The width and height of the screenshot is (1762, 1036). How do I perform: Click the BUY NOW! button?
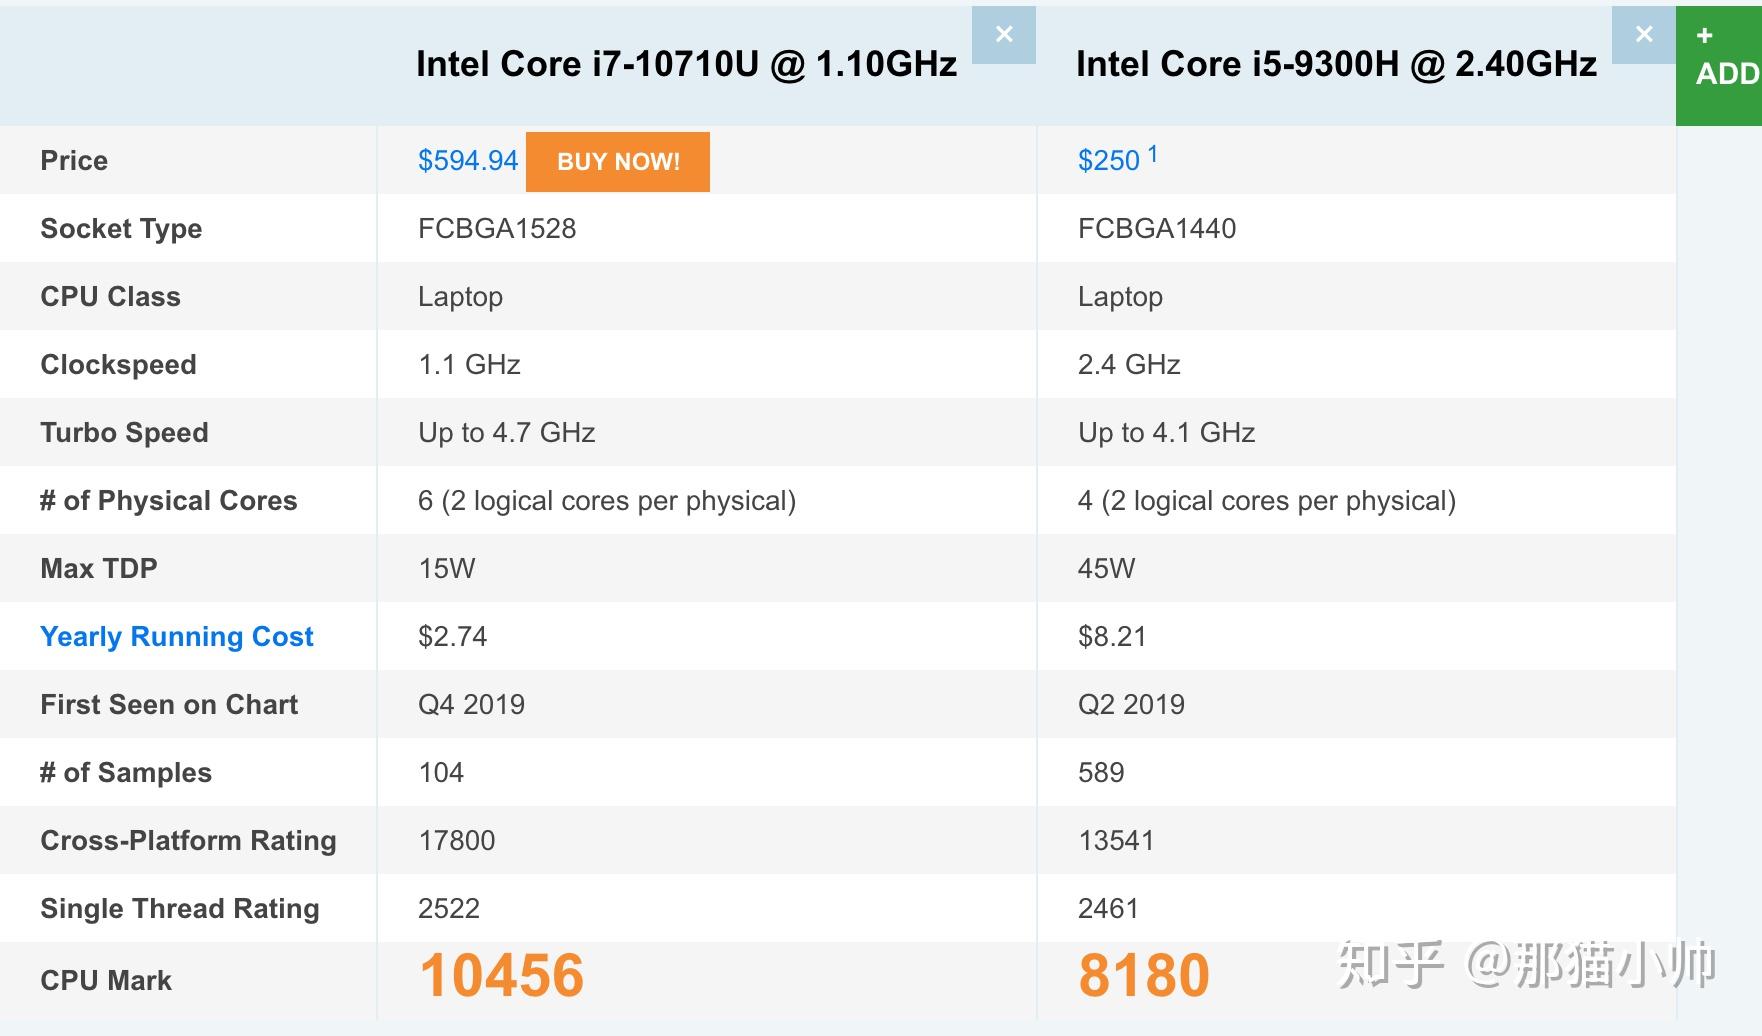pos(617,161)
